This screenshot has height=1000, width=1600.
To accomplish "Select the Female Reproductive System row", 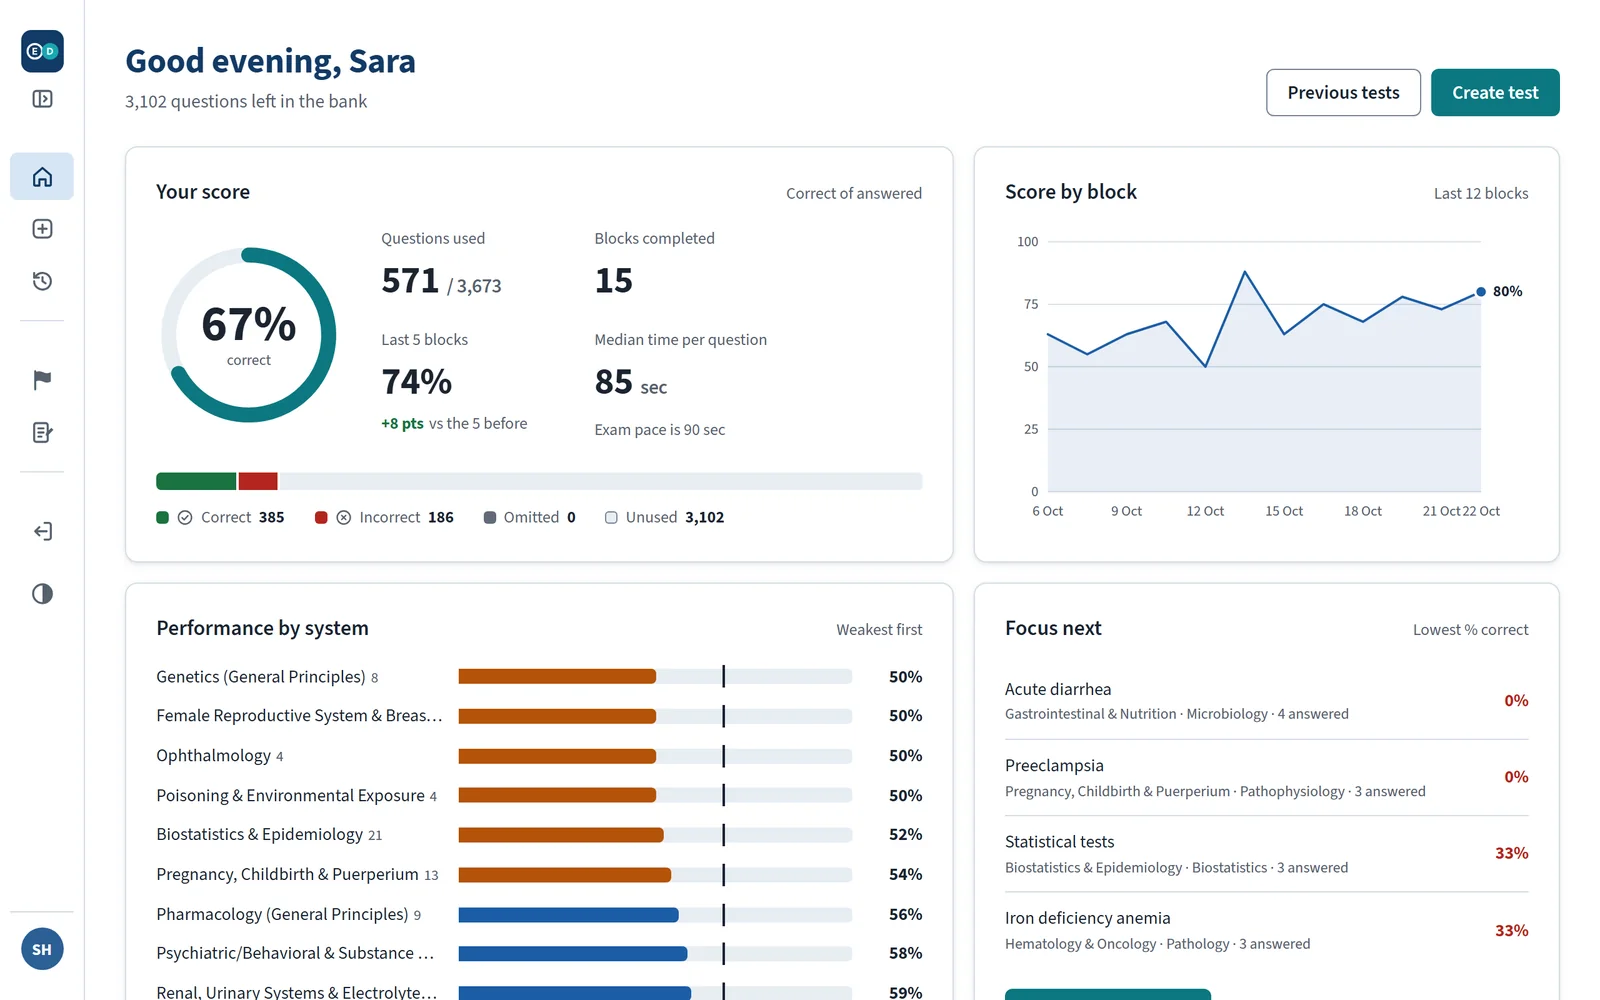I will [x=539, y=716].
